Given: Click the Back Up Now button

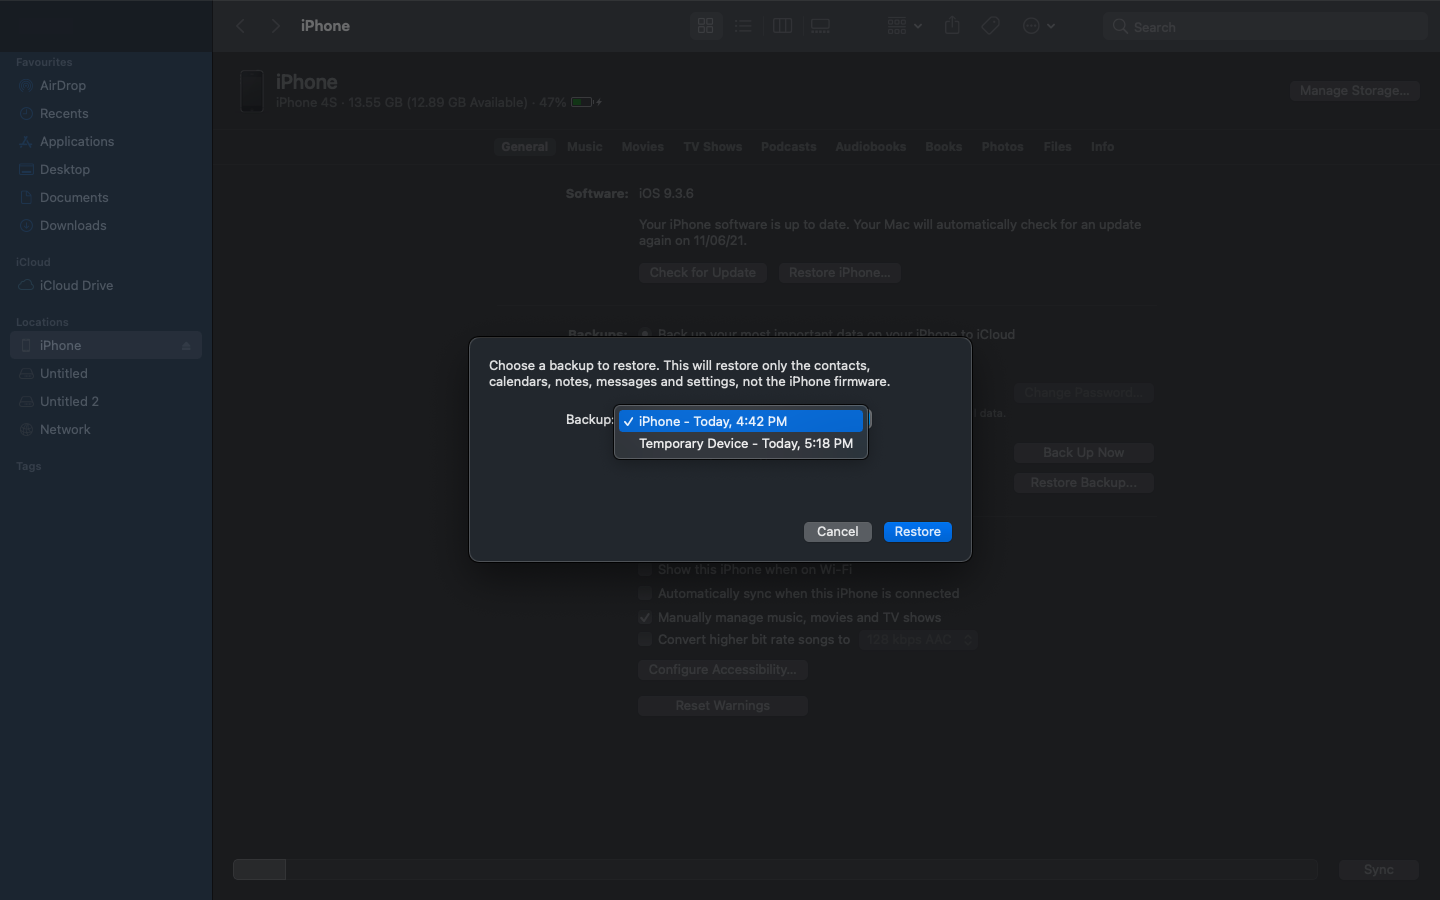Looking at the screenshot, I should point(1084,453).
